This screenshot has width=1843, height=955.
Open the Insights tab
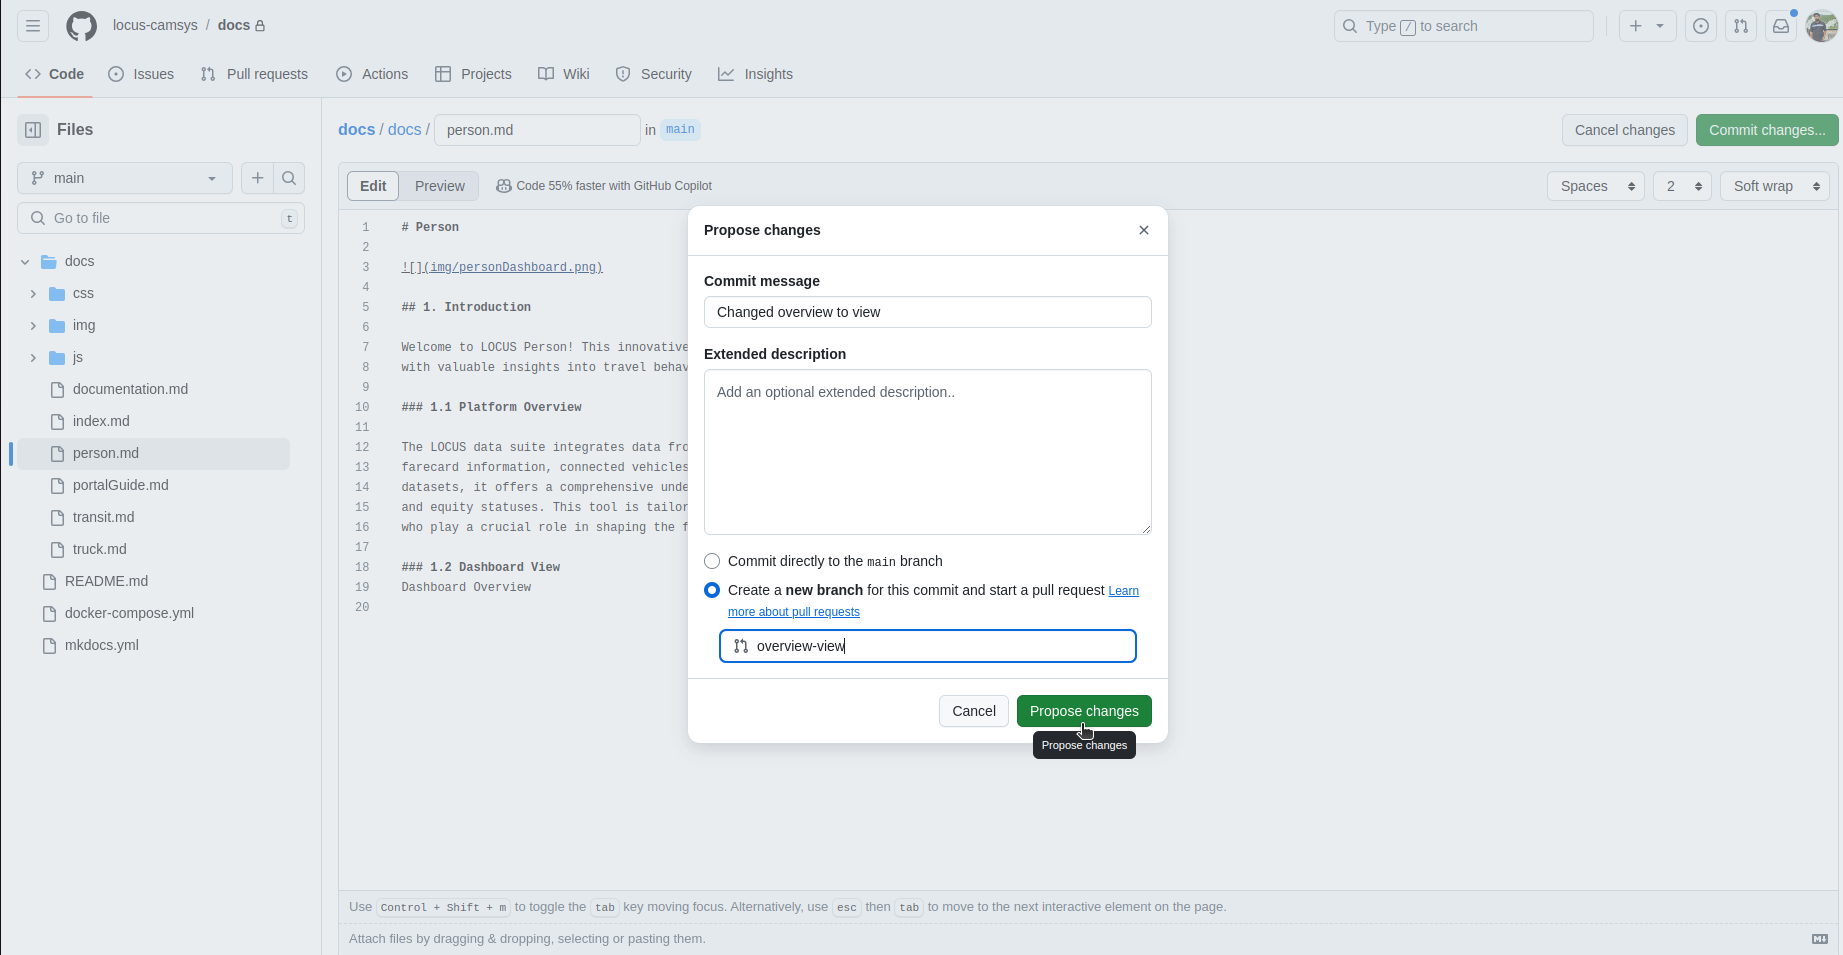755,74
